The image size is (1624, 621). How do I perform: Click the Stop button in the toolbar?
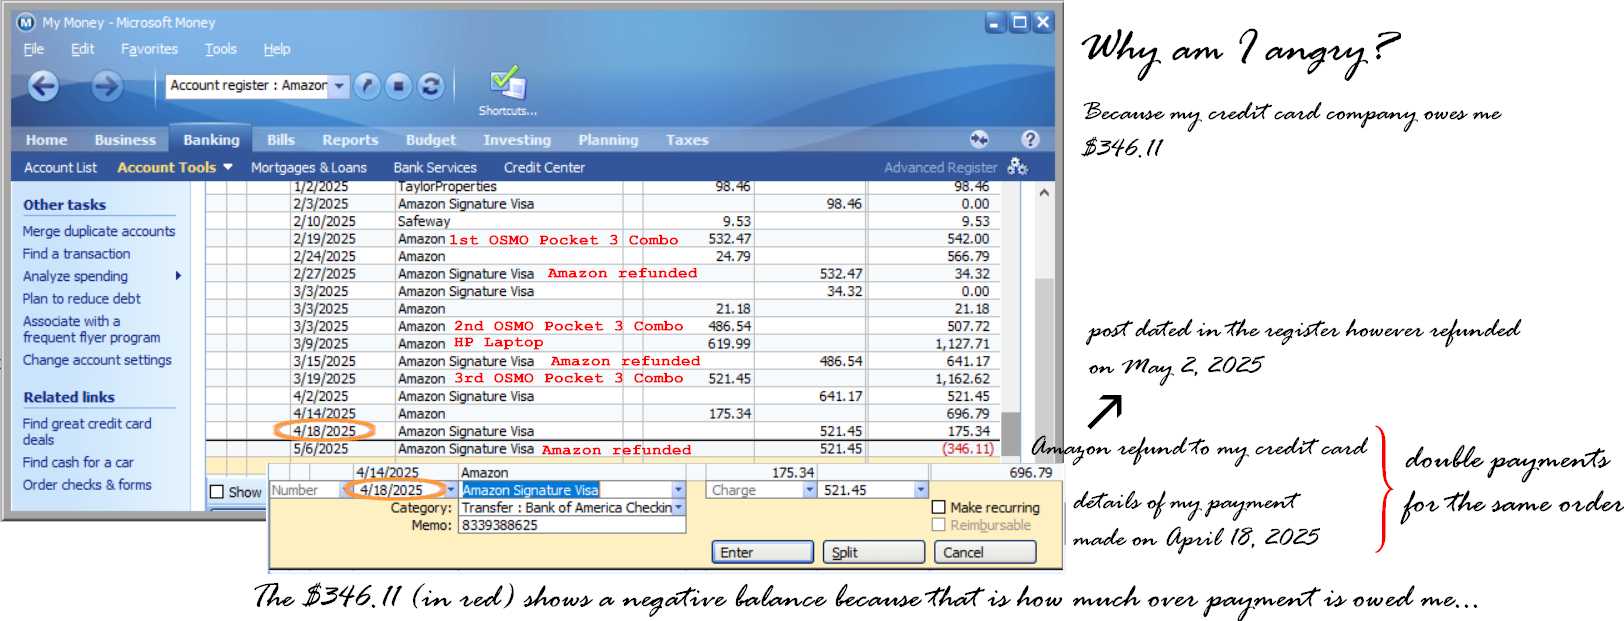tap(399, 86)
